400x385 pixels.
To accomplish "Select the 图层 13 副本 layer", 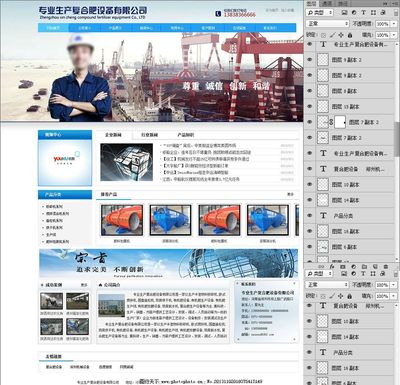I will tap(355, 107).
